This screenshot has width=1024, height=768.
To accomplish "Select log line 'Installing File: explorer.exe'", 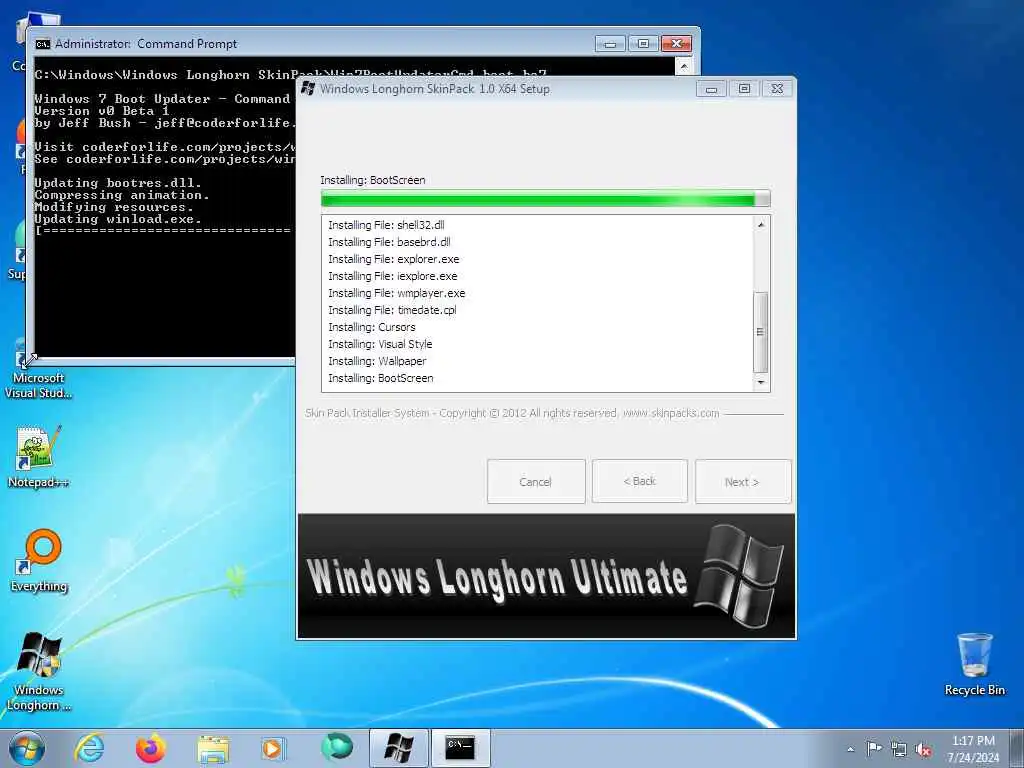I will [x=393, y=259].
